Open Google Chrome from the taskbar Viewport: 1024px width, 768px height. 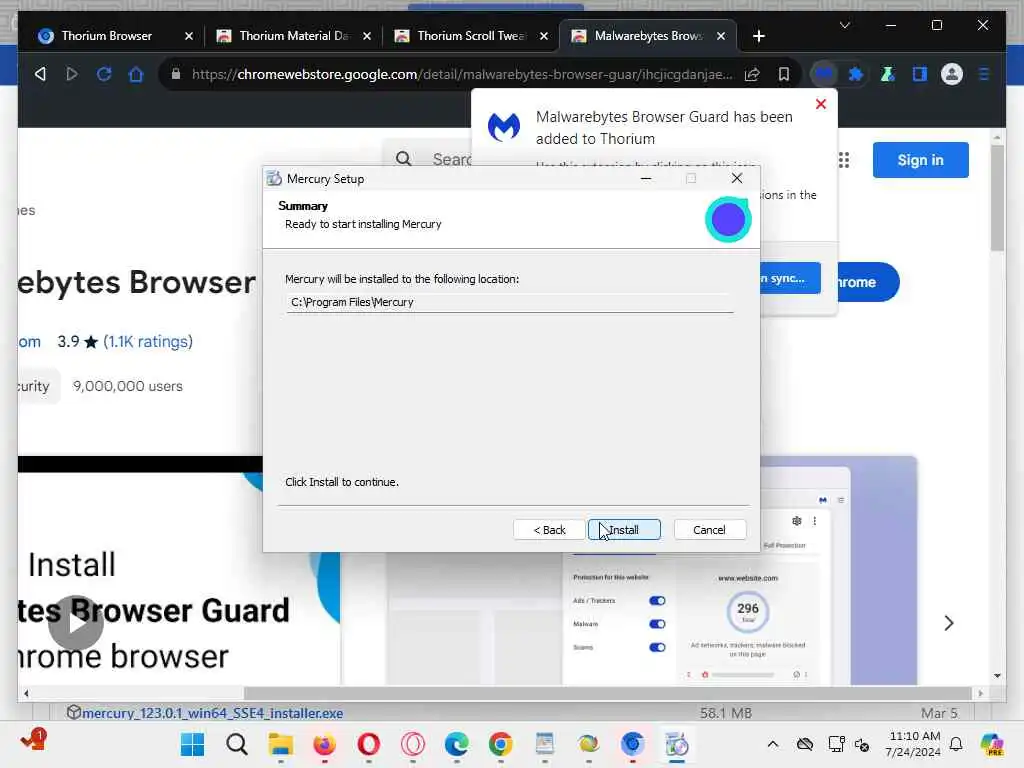click(x=501, y=744)
